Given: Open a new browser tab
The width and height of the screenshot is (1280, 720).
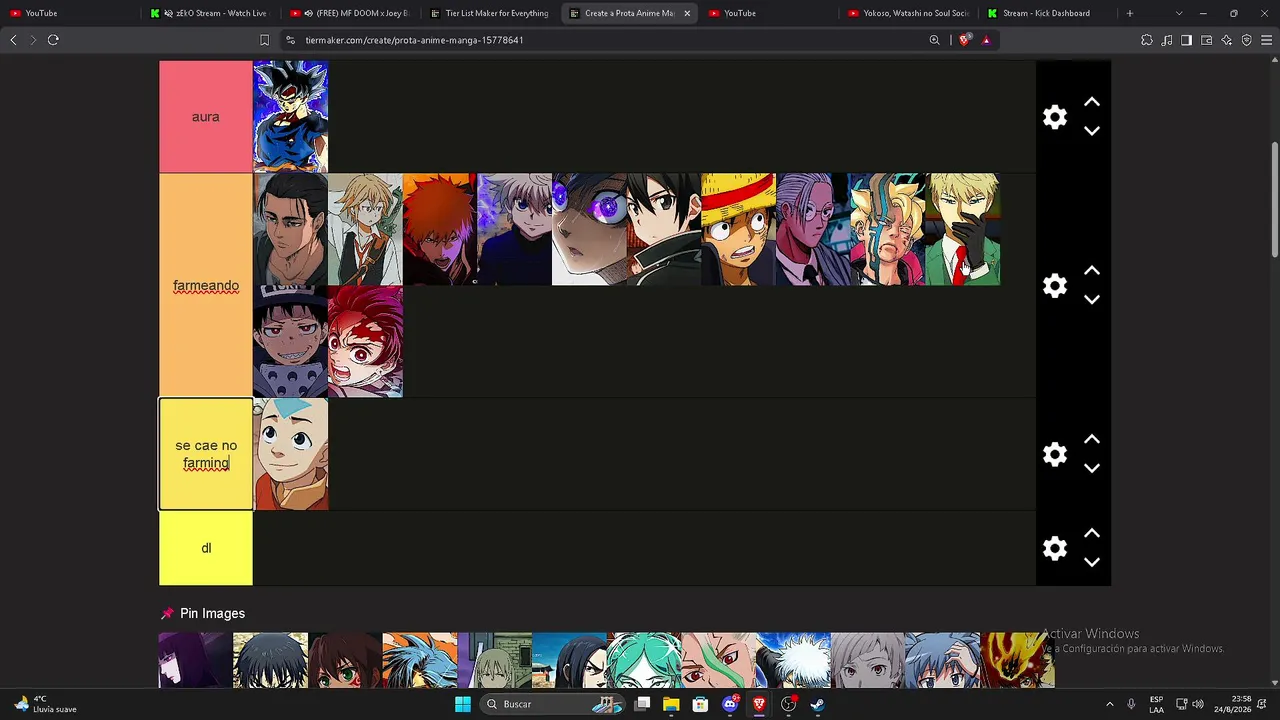Looking at the screenshot, I should pyautogui.click(x=1130, y=13).
